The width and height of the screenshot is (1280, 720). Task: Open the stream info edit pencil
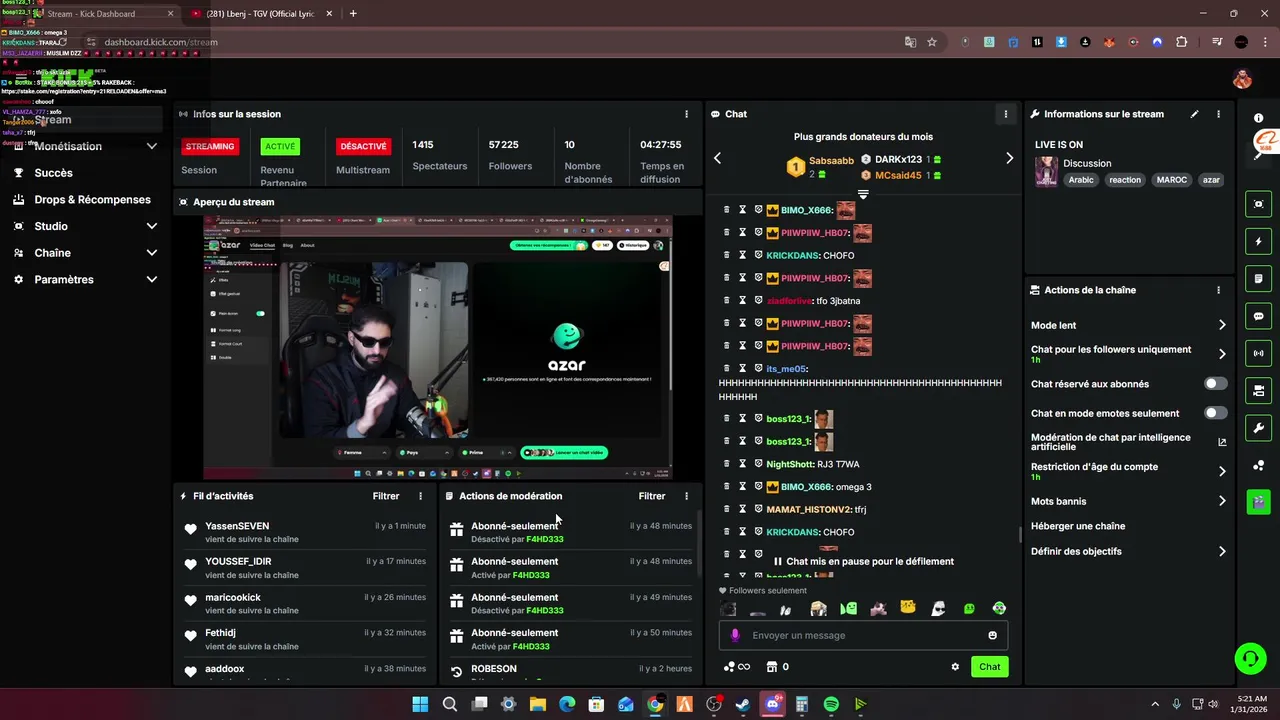click(x=1194, y=114)
